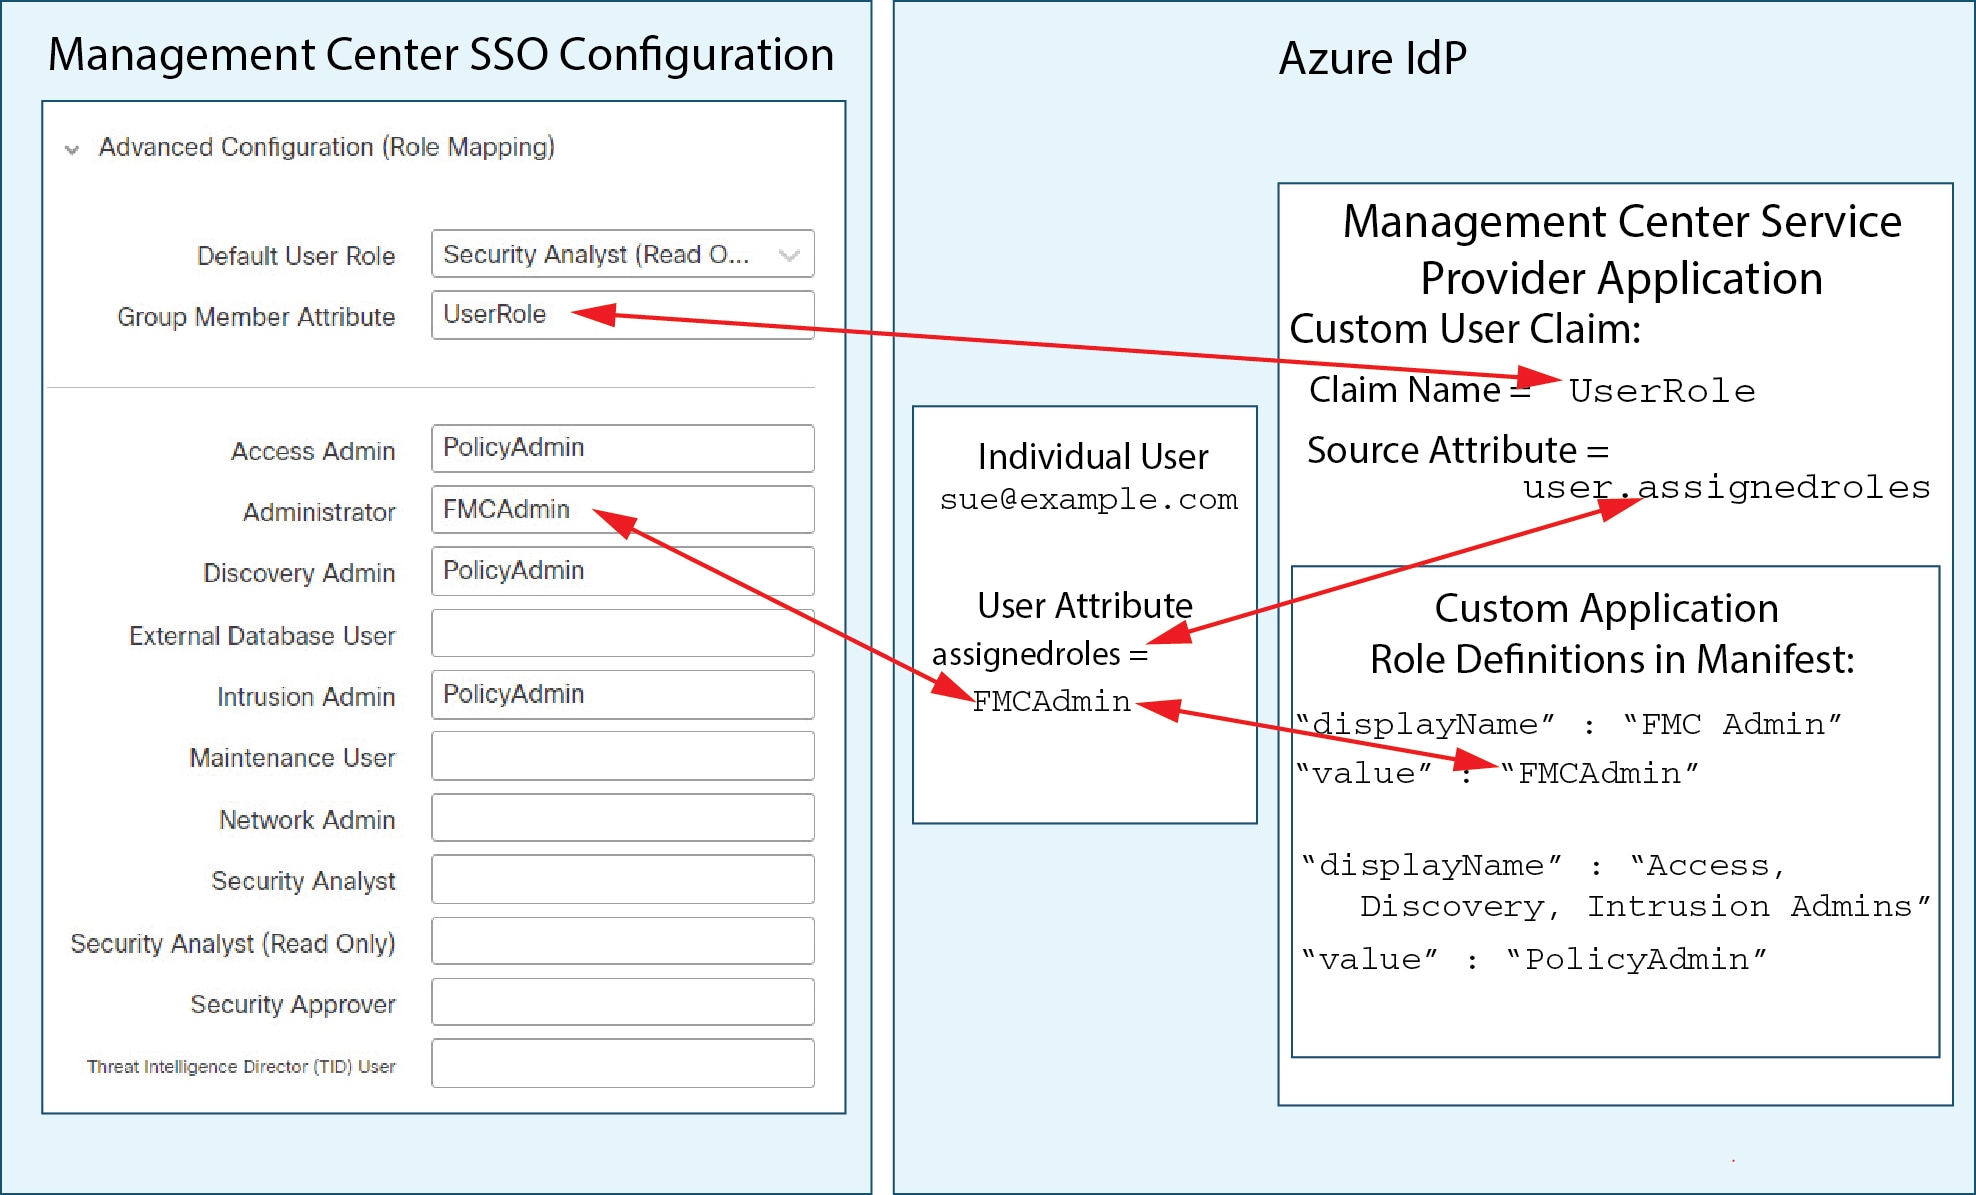This screenshot has width=1976, height=1195.
Task: Click the Group Member Attribute field containing UserRole
Action: pos(623,315)
